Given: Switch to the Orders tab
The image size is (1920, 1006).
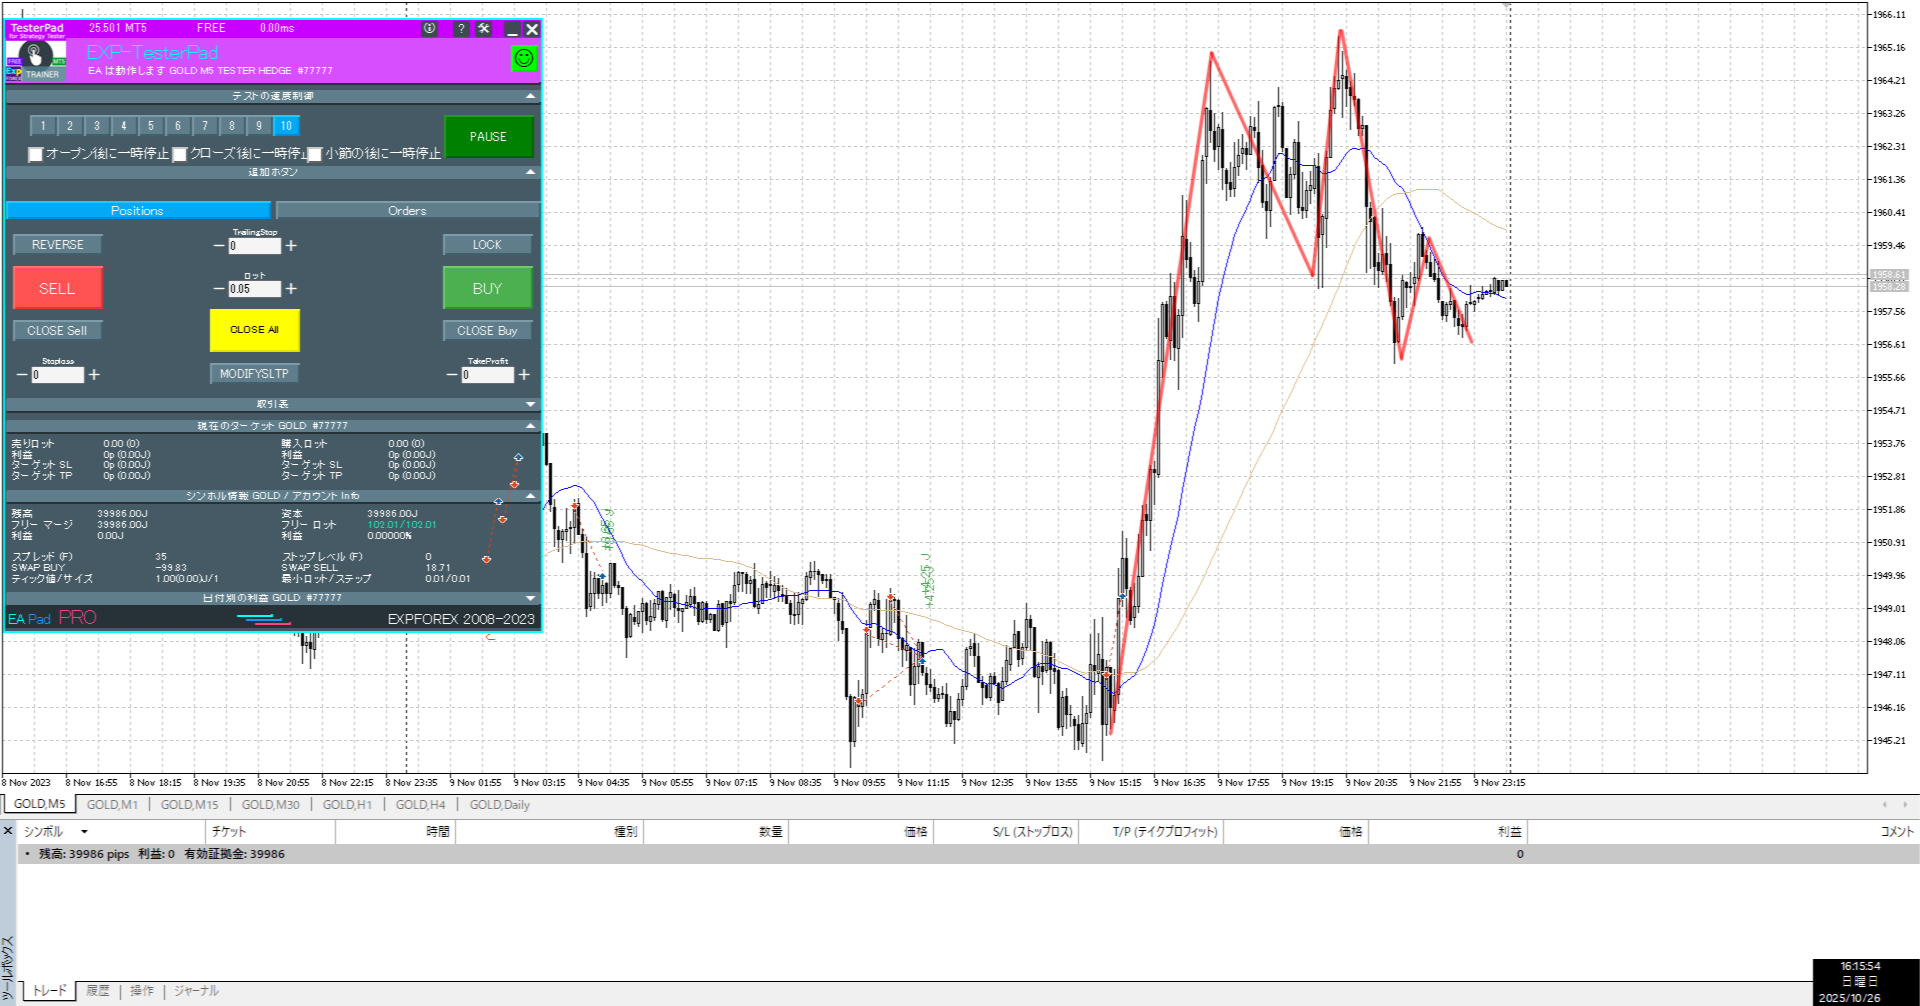Looking at the screenshot, I should click(x=407, y=211).
